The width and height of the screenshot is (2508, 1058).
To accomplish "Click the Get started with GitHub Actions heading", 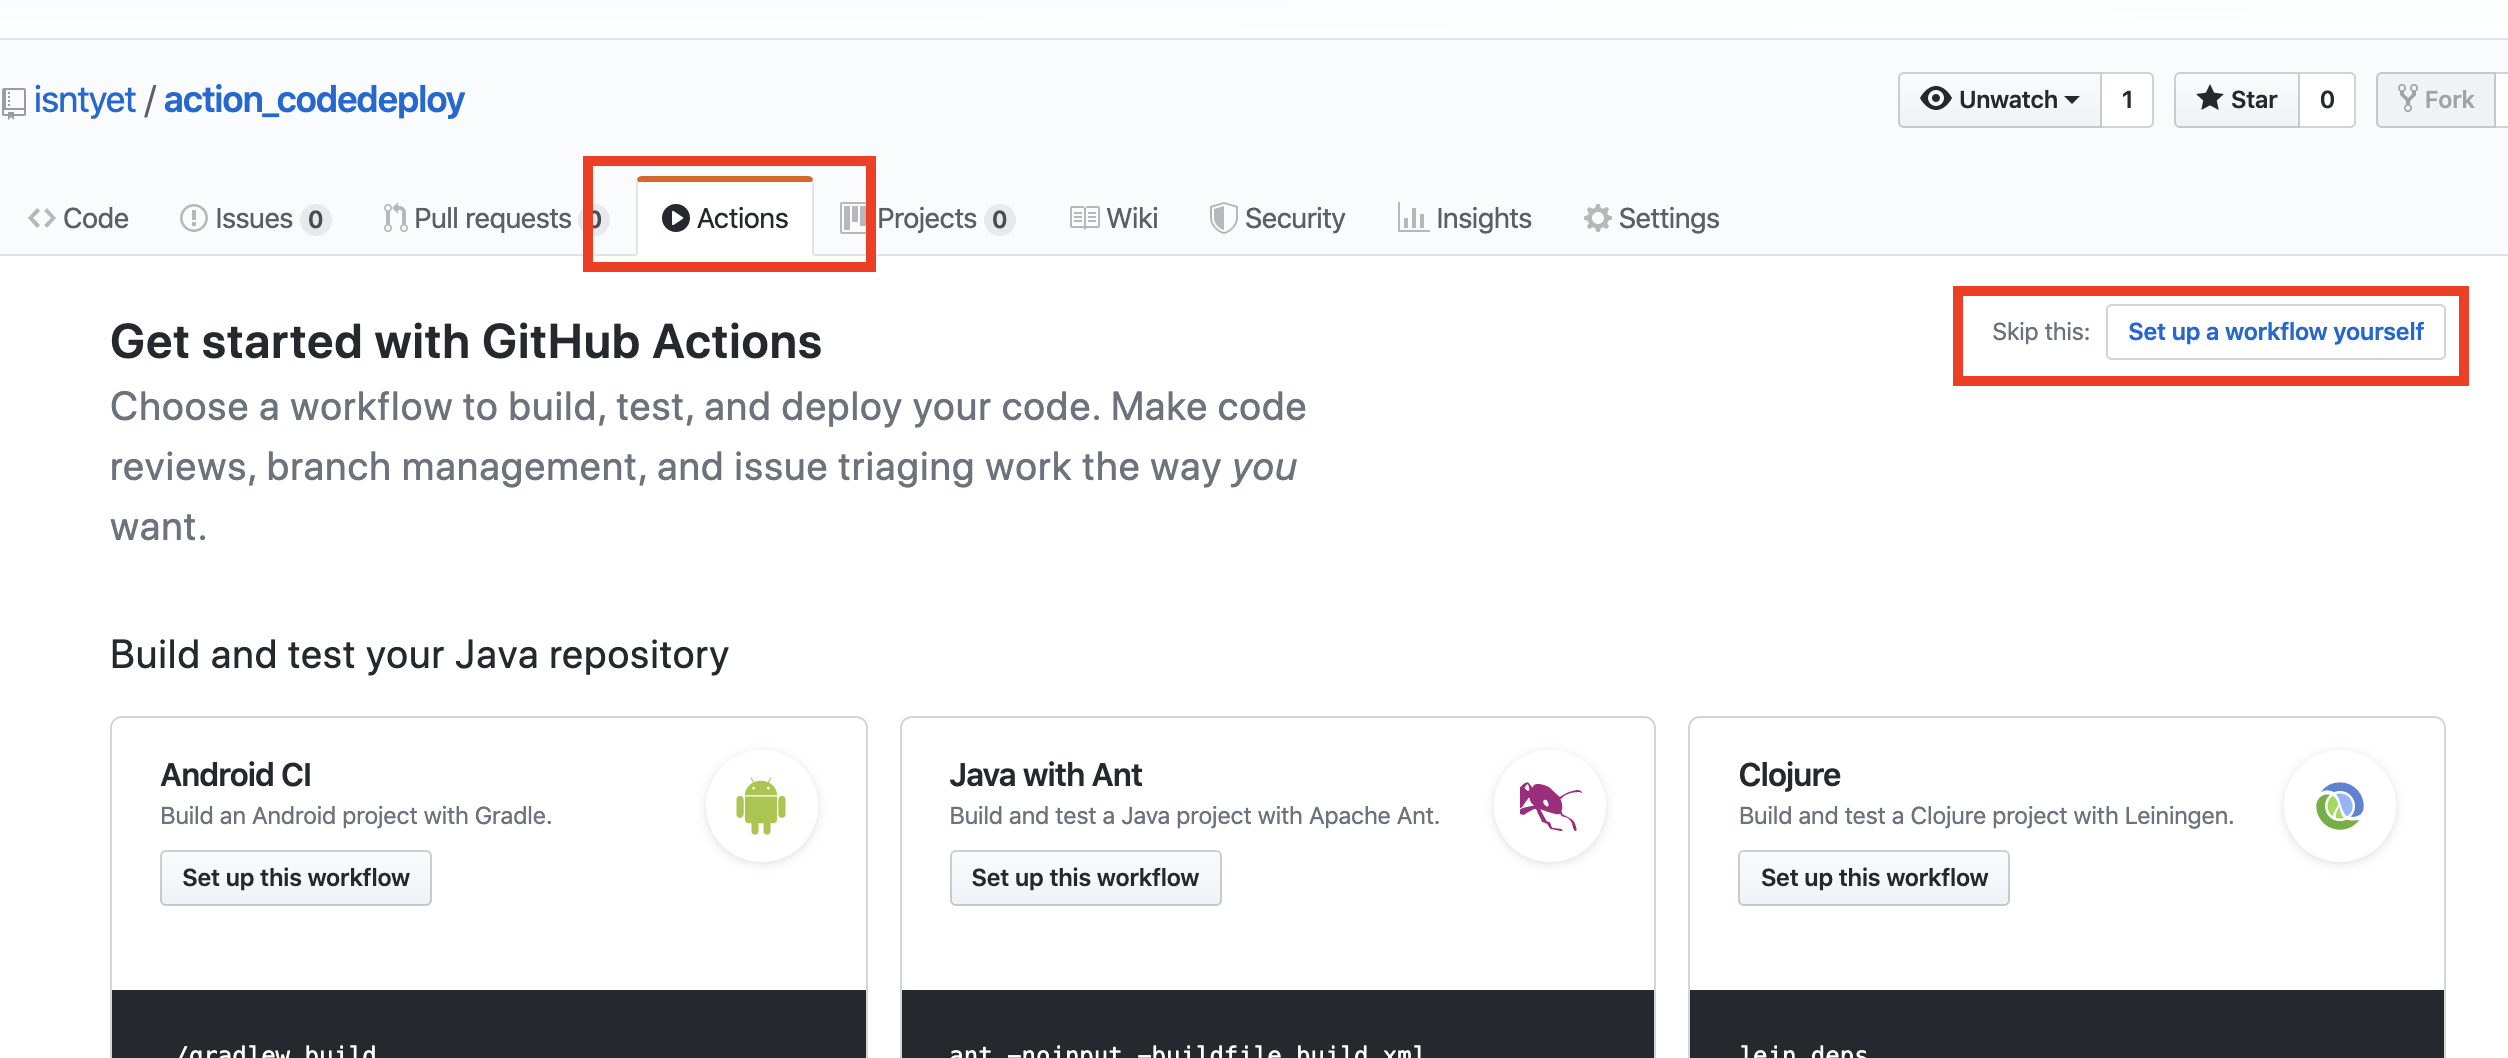I will (466, 342).
